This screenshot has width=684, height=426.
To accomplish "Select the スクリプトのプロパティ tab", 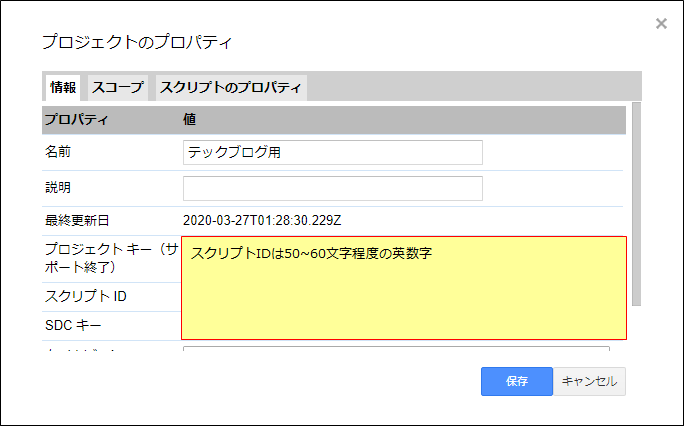I will tap(231, 88).
